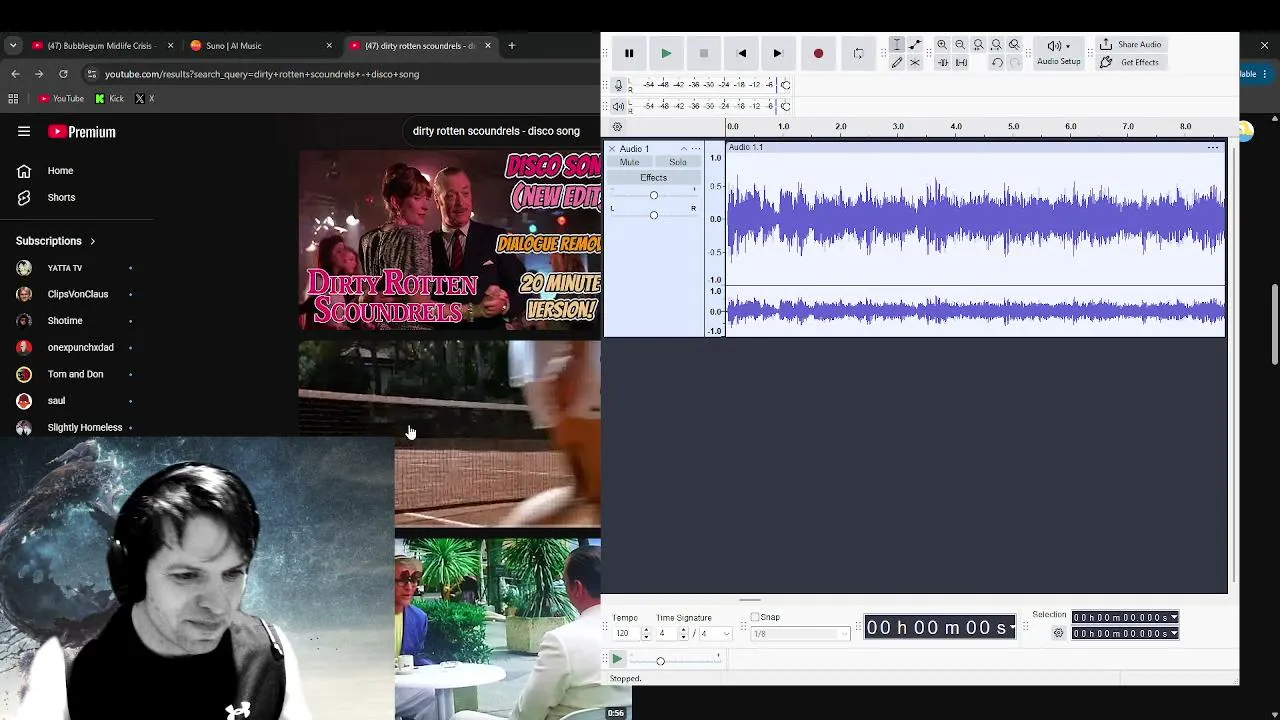Click the Tempo stepper arrows
The image size is (1280, 720).
pos(645,634)
